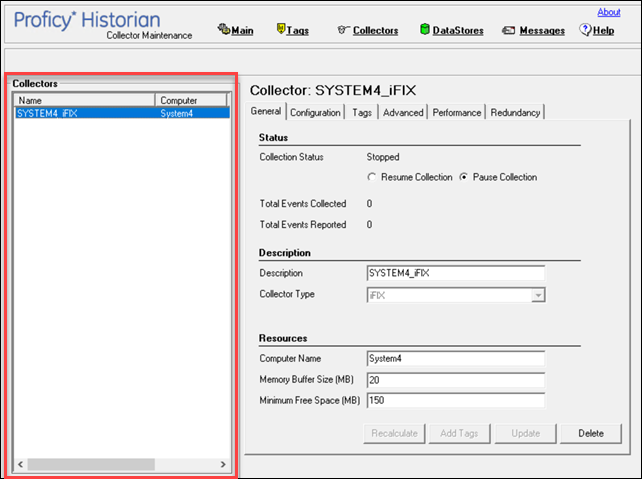Click the Name column header

click(84, 100)
